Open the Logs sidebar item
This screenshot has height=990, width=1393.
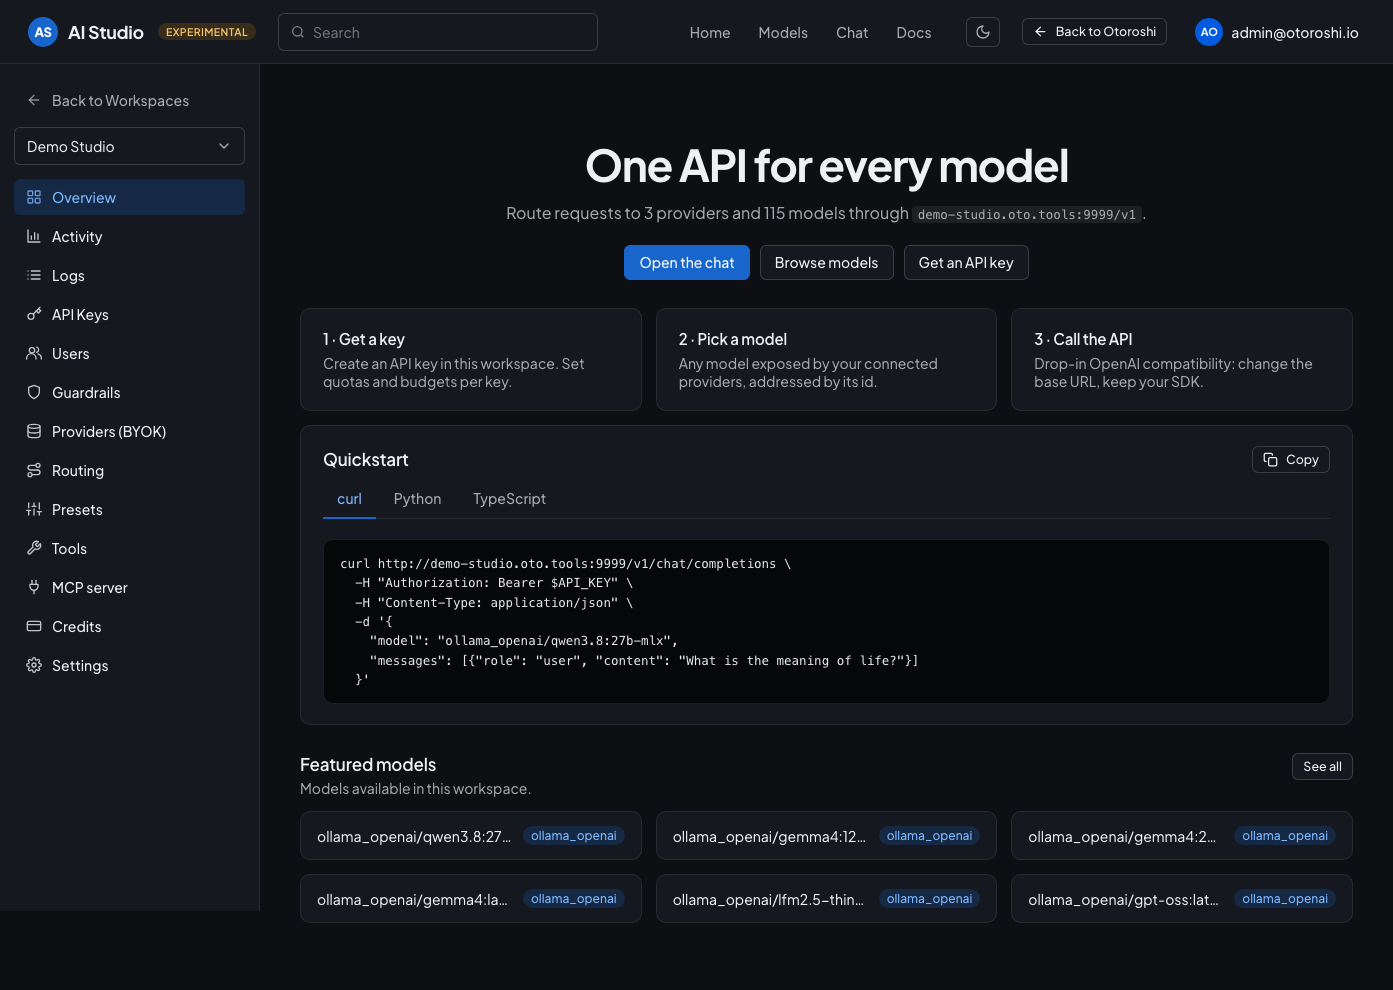coord(129,275)
